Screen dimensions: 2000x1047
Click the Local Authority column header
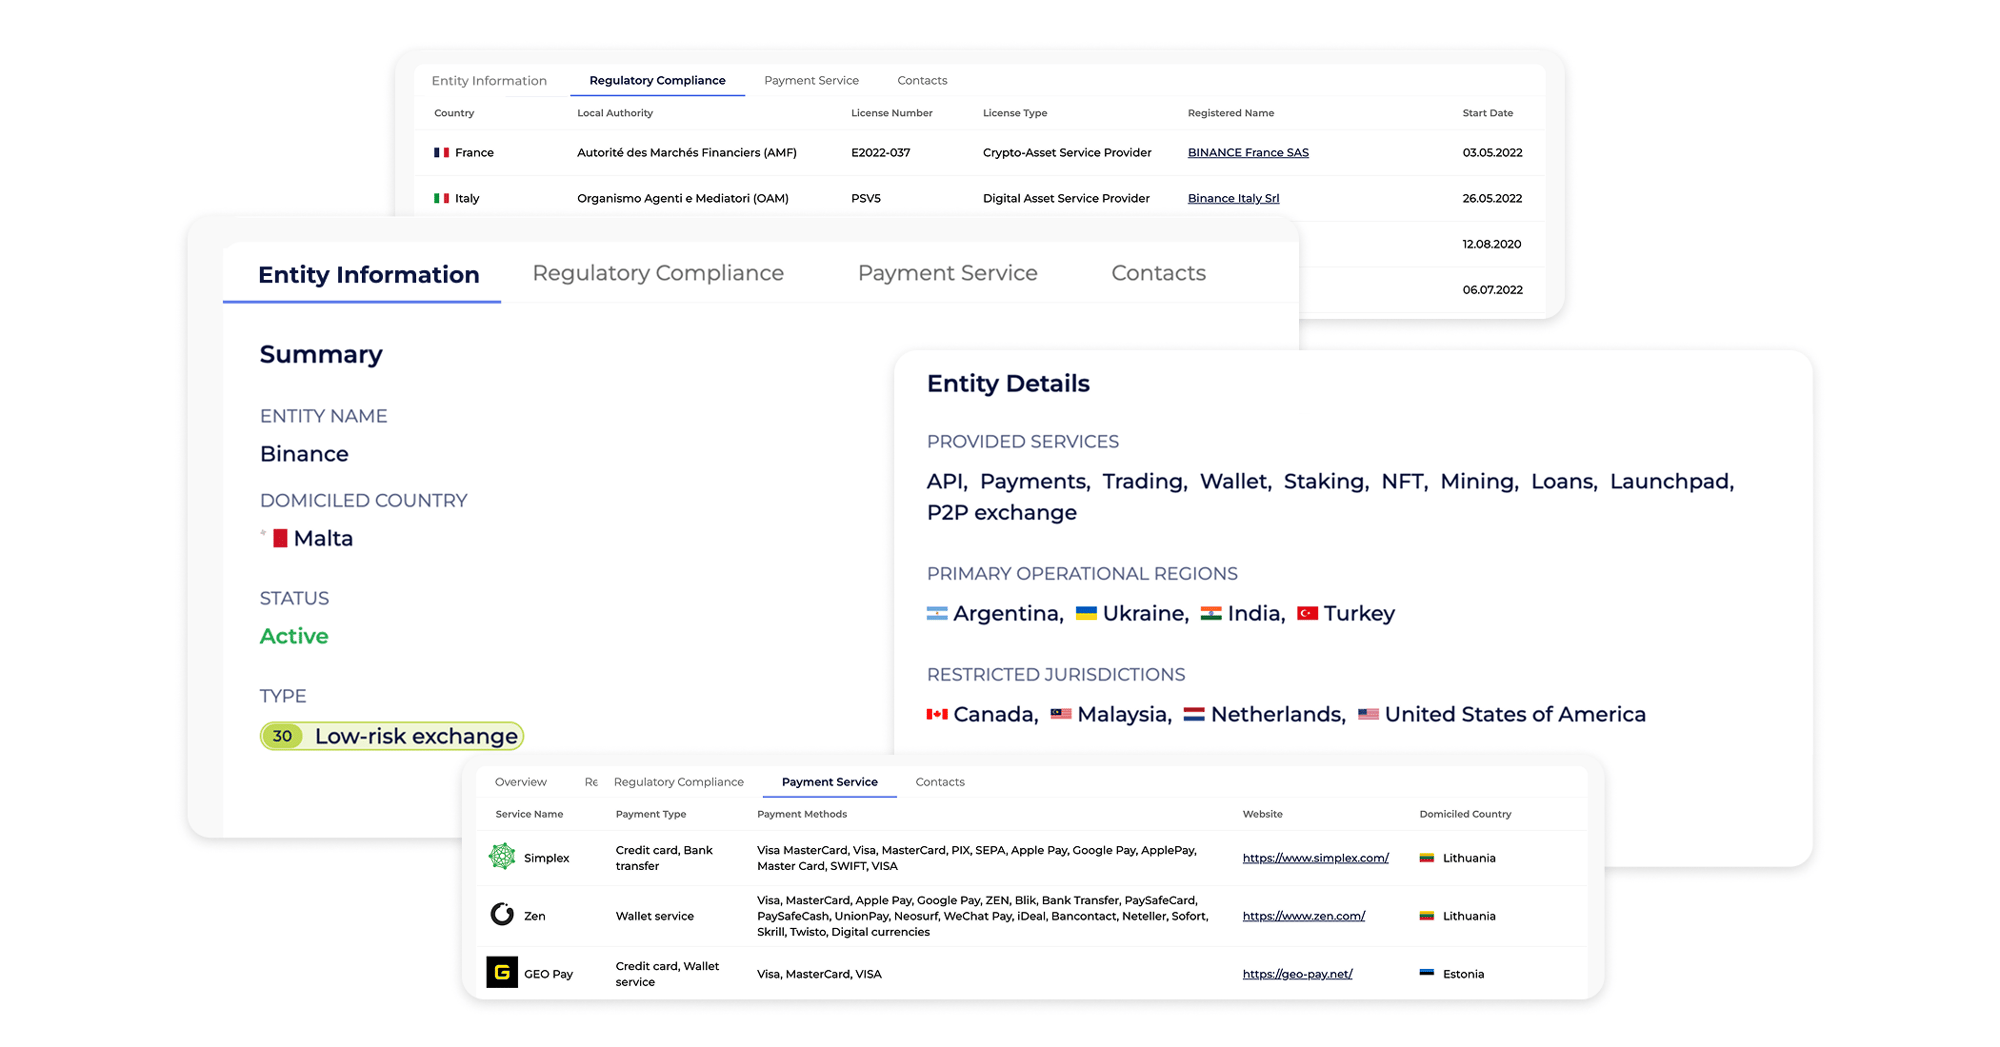pyautogui.click(x=615, y=113)
